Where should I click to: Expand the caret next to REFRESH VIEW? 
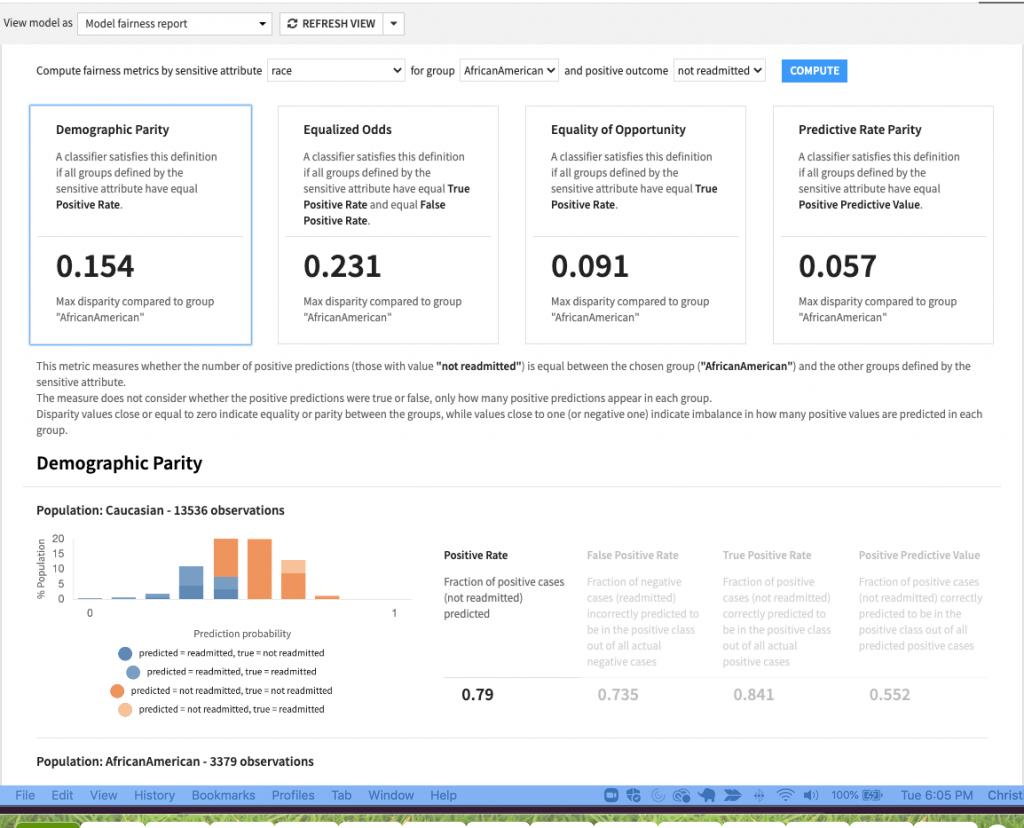[391, 23]
